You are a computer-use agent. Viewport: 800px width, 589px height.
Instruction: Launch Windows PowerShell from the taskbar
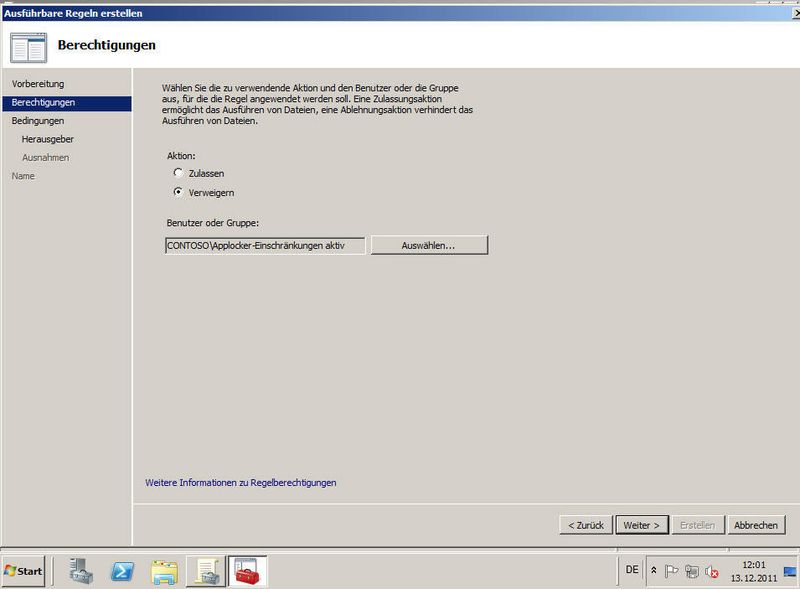click(122, 572)
